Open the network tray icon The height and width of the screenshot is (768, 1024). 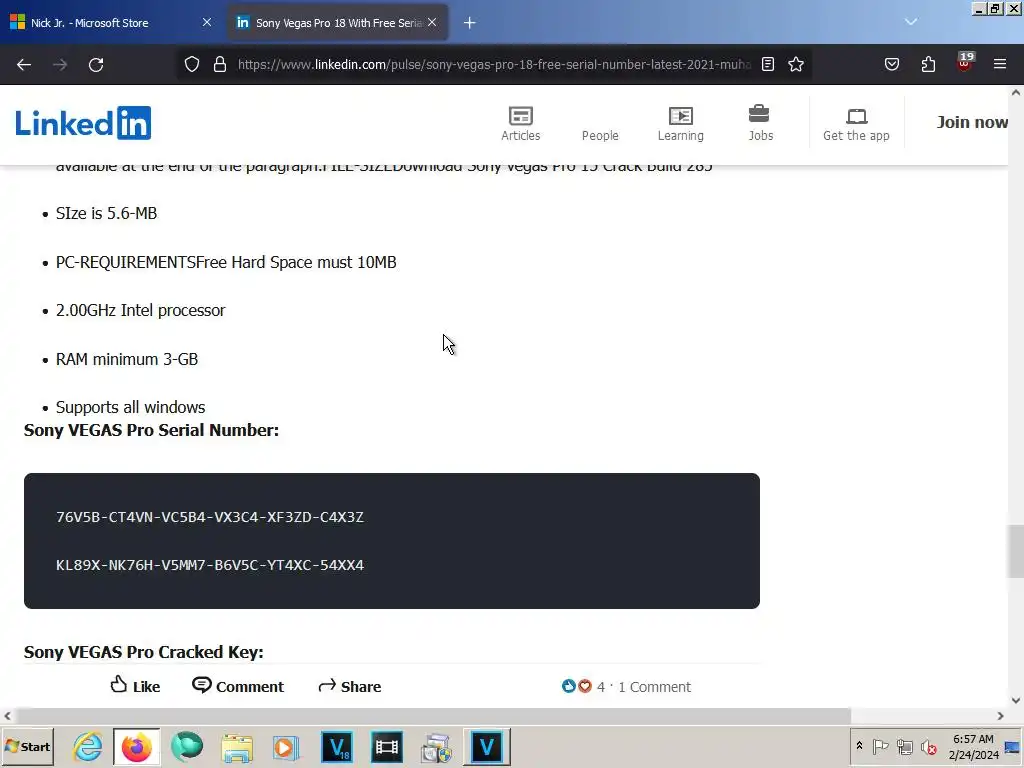904,746
